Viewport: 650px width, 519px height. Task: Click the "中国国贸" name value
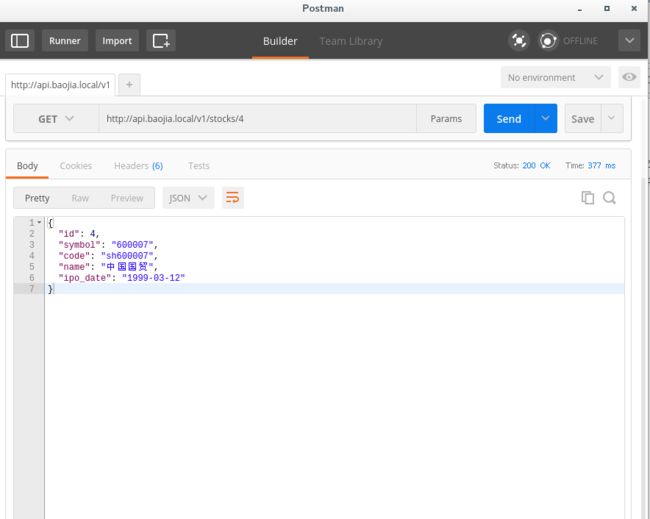(127, 267)
